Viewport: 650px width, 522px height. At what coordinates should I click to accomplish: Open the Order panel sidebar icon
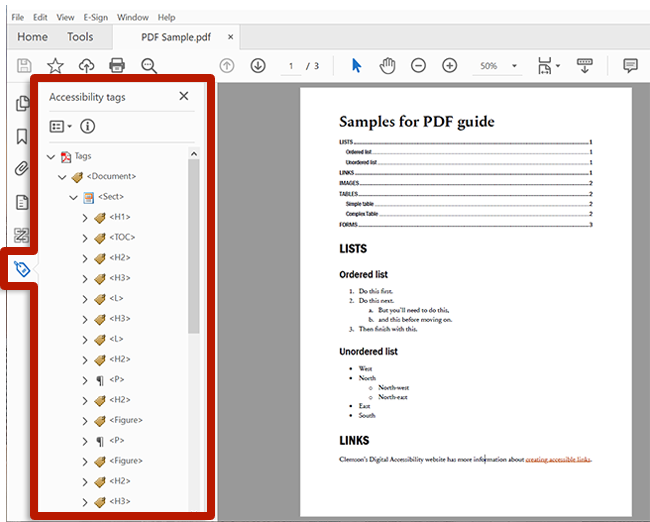pos(22,235)
